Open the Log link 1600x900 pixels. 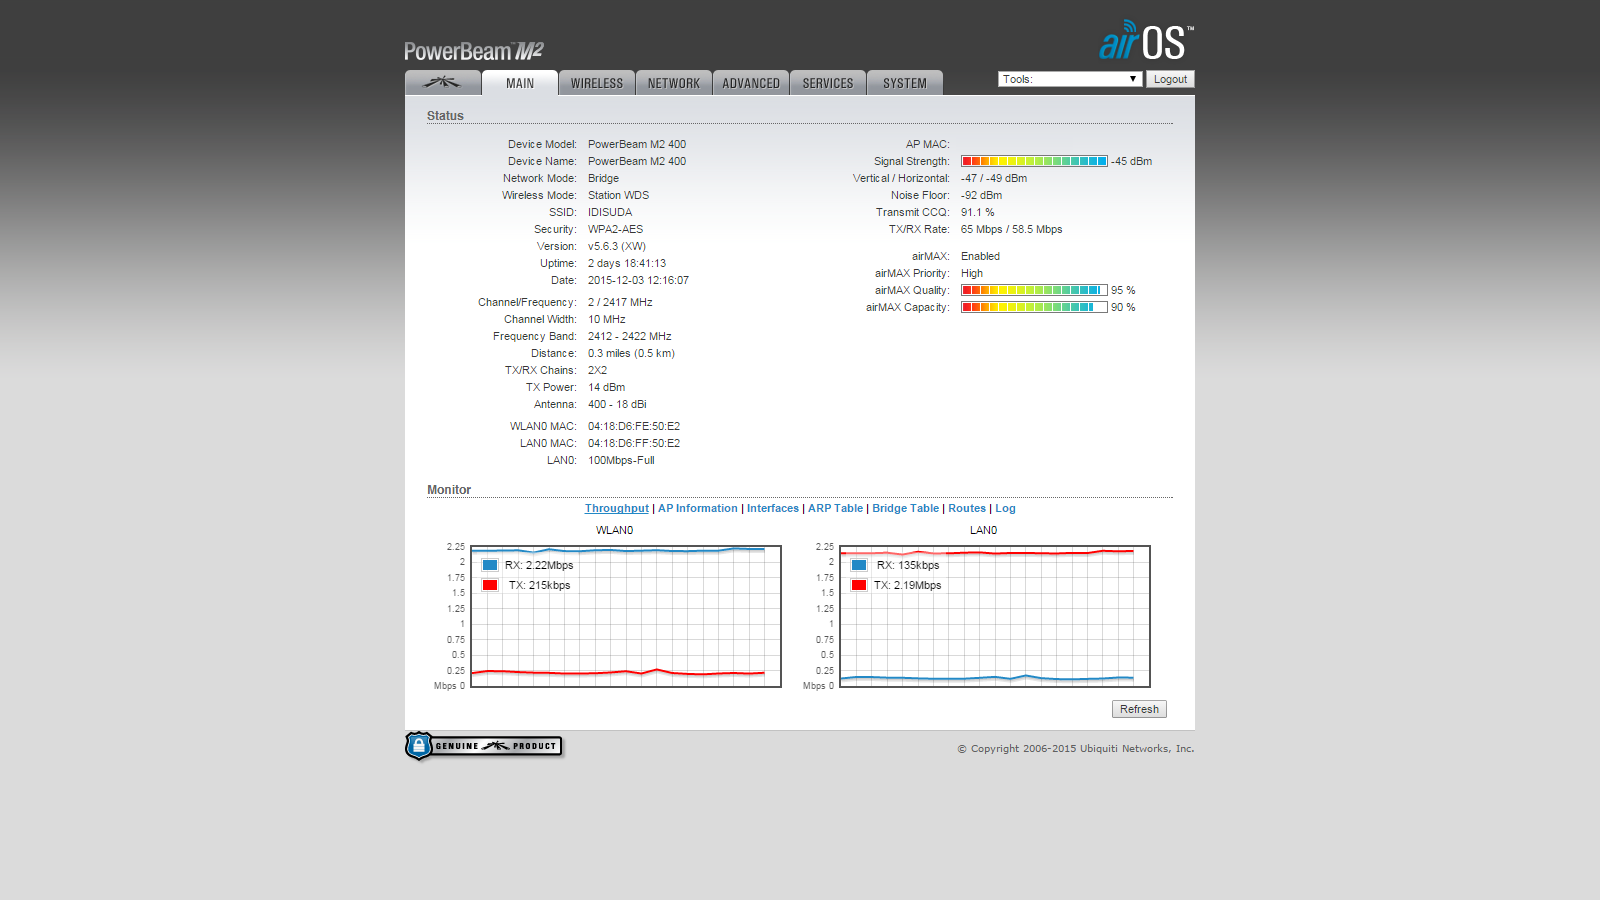(x=1005, y=508)
